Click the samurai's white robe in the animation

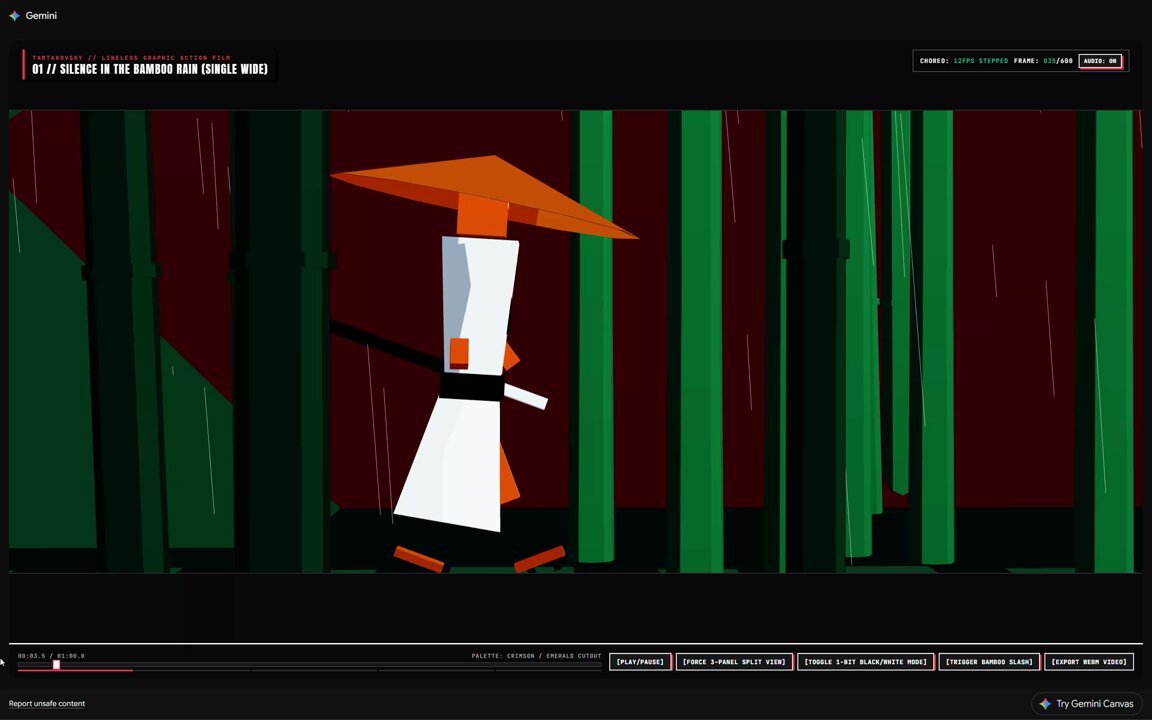coord(470,382)
